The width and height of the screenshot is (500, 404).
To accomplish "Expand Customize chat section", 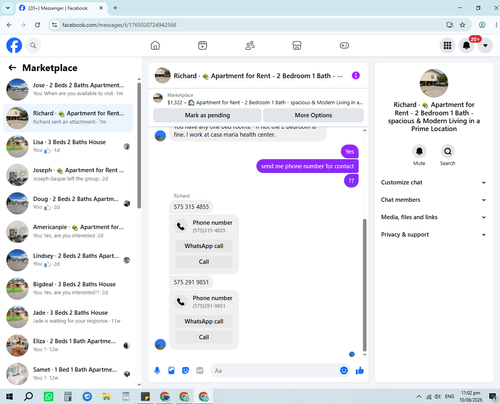I will click(433, 182).
